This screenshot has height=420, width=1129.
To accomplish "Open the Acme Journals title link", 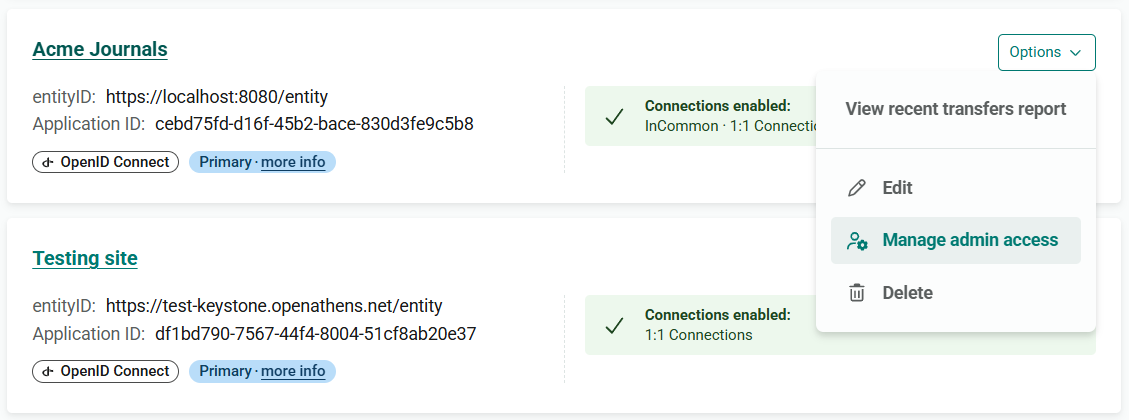I will [100, 49].
